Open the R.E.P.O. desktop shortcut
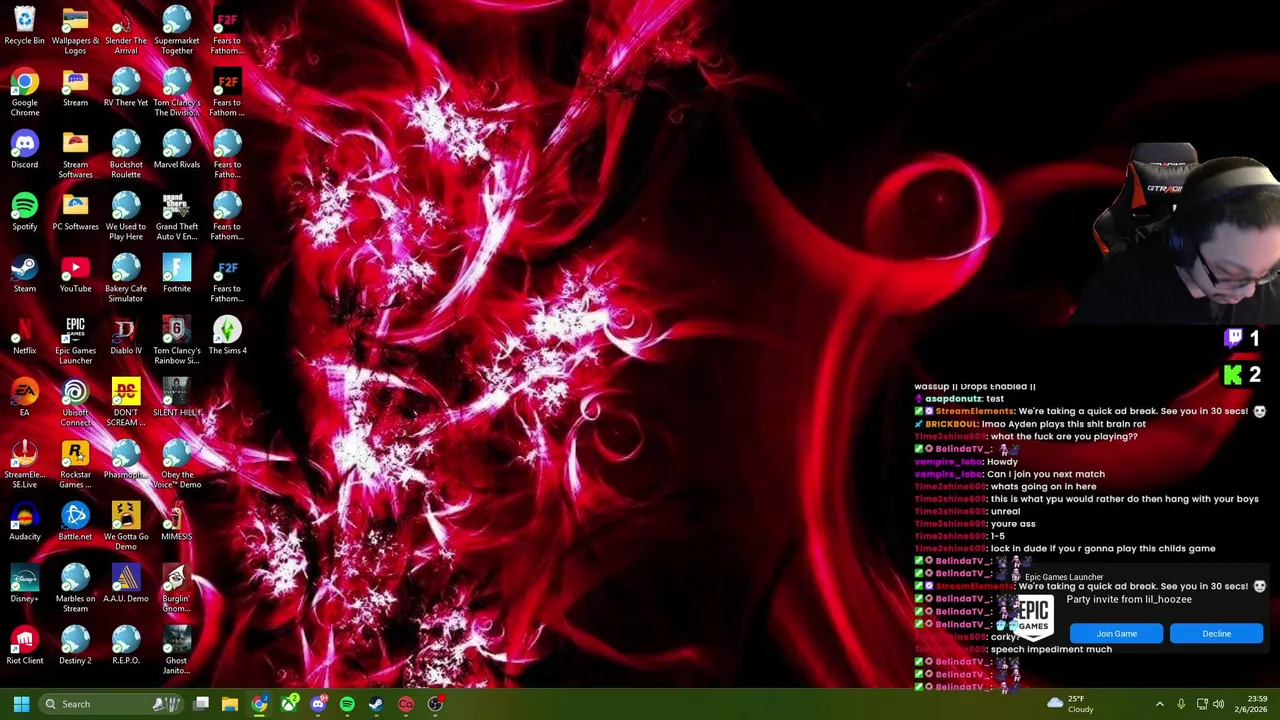This screenshot has width=1280, height=720. coord(126,646)
